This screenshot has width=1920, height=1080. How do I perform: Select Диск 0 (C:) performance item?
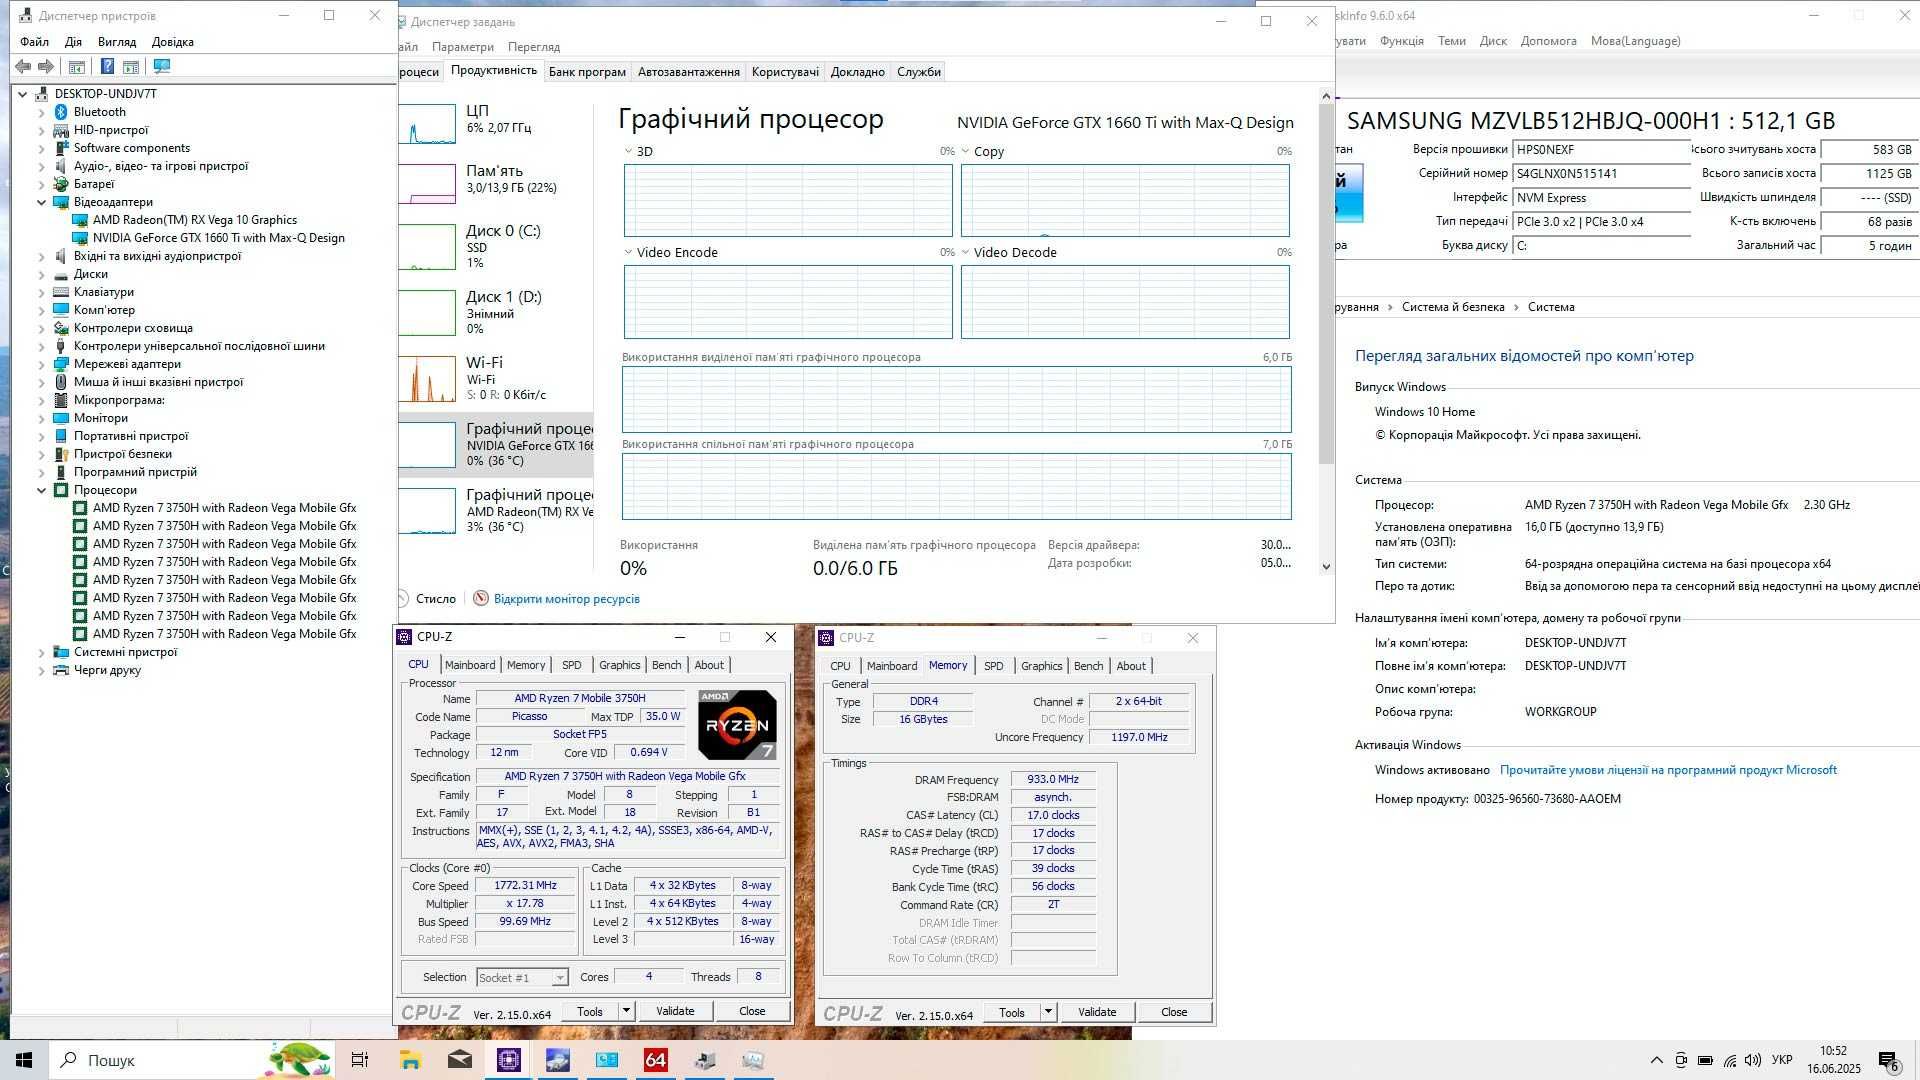click(x=497, y=246)
